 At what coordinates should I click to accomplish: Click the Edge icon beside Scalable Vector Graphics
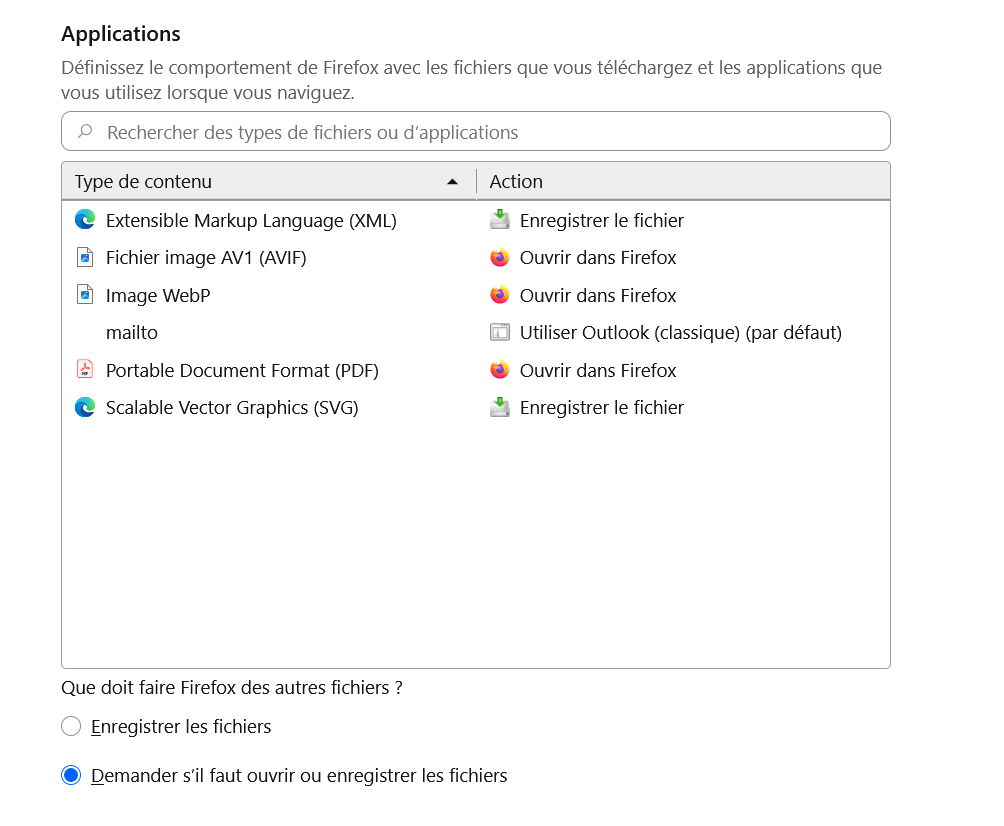(85, 407)
